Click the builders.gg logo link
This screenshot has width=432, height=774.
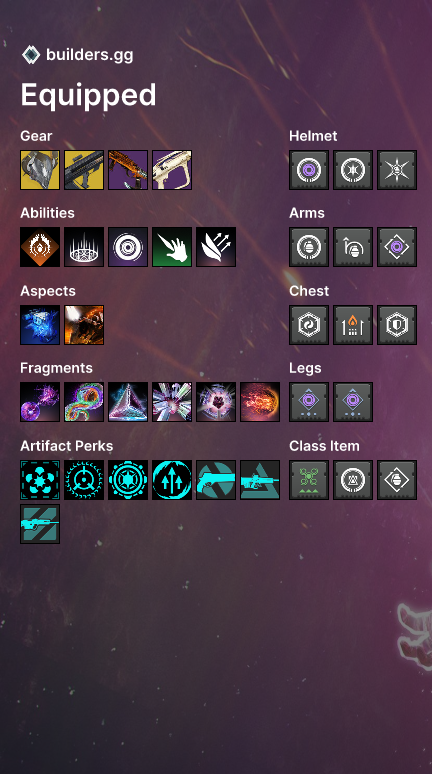point(78,55)
